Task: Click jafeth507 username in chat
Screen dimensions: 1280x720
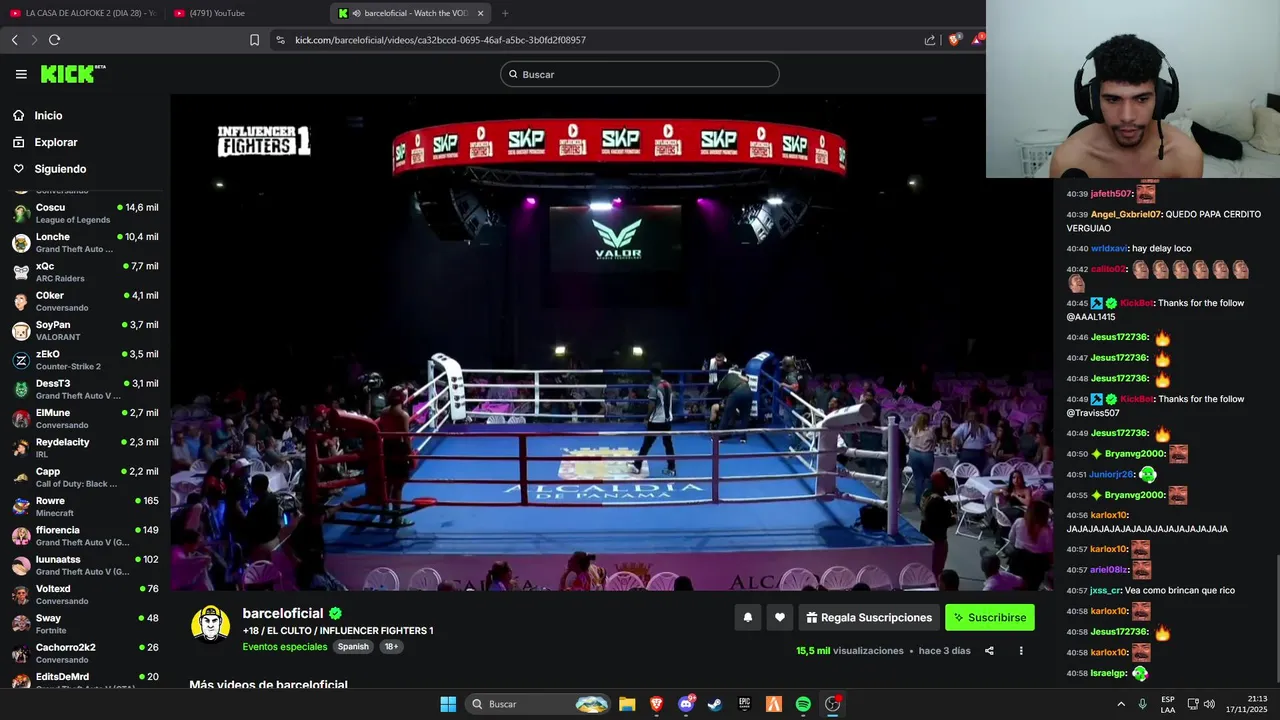Action: click(x=1111, y=194)
